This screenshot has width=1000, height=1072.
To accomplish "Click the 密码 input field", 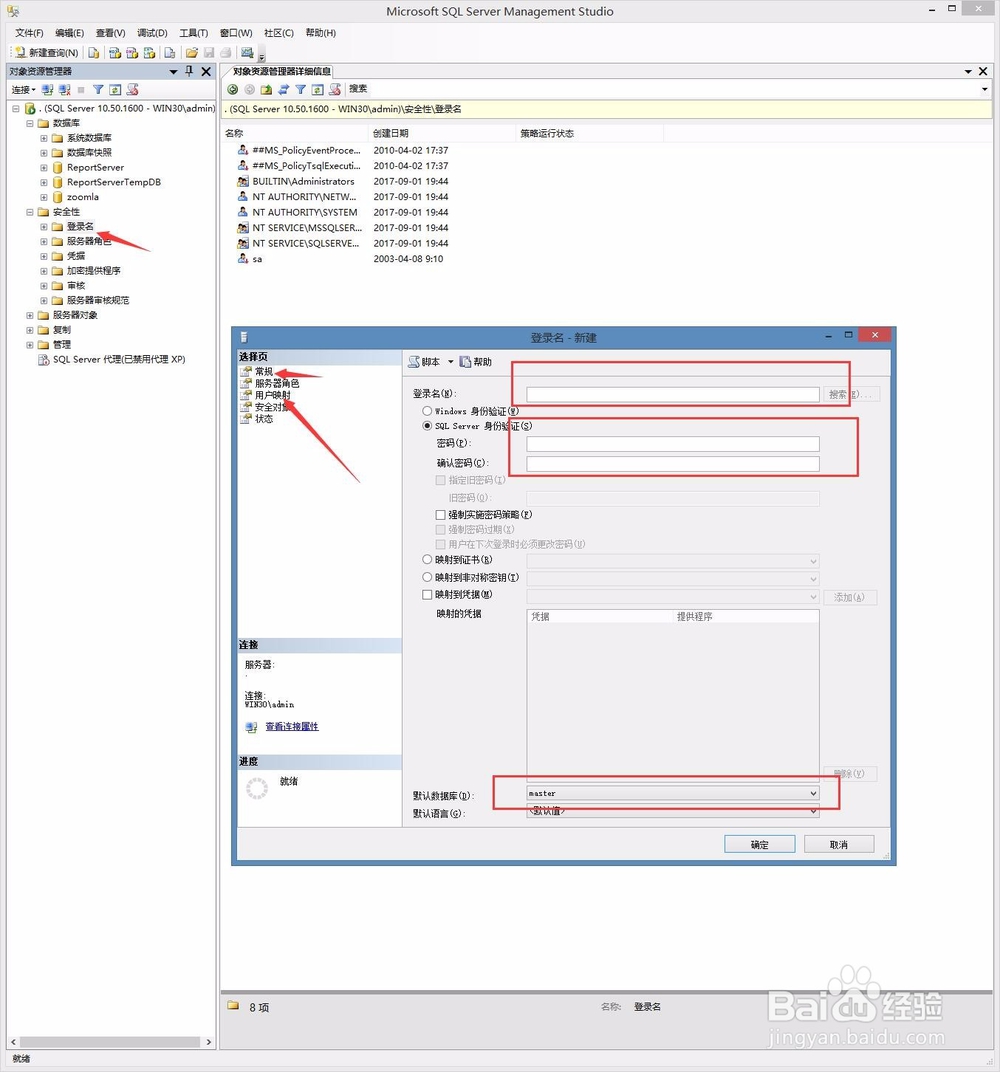I will coord(673,444).
